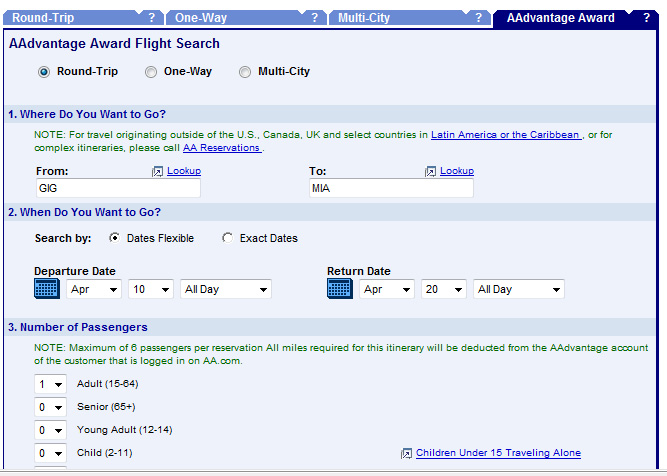Viewport: 667px width, 476px height.
Task: Open departure day dropdown showing 10
Action: tap(151, 289)
